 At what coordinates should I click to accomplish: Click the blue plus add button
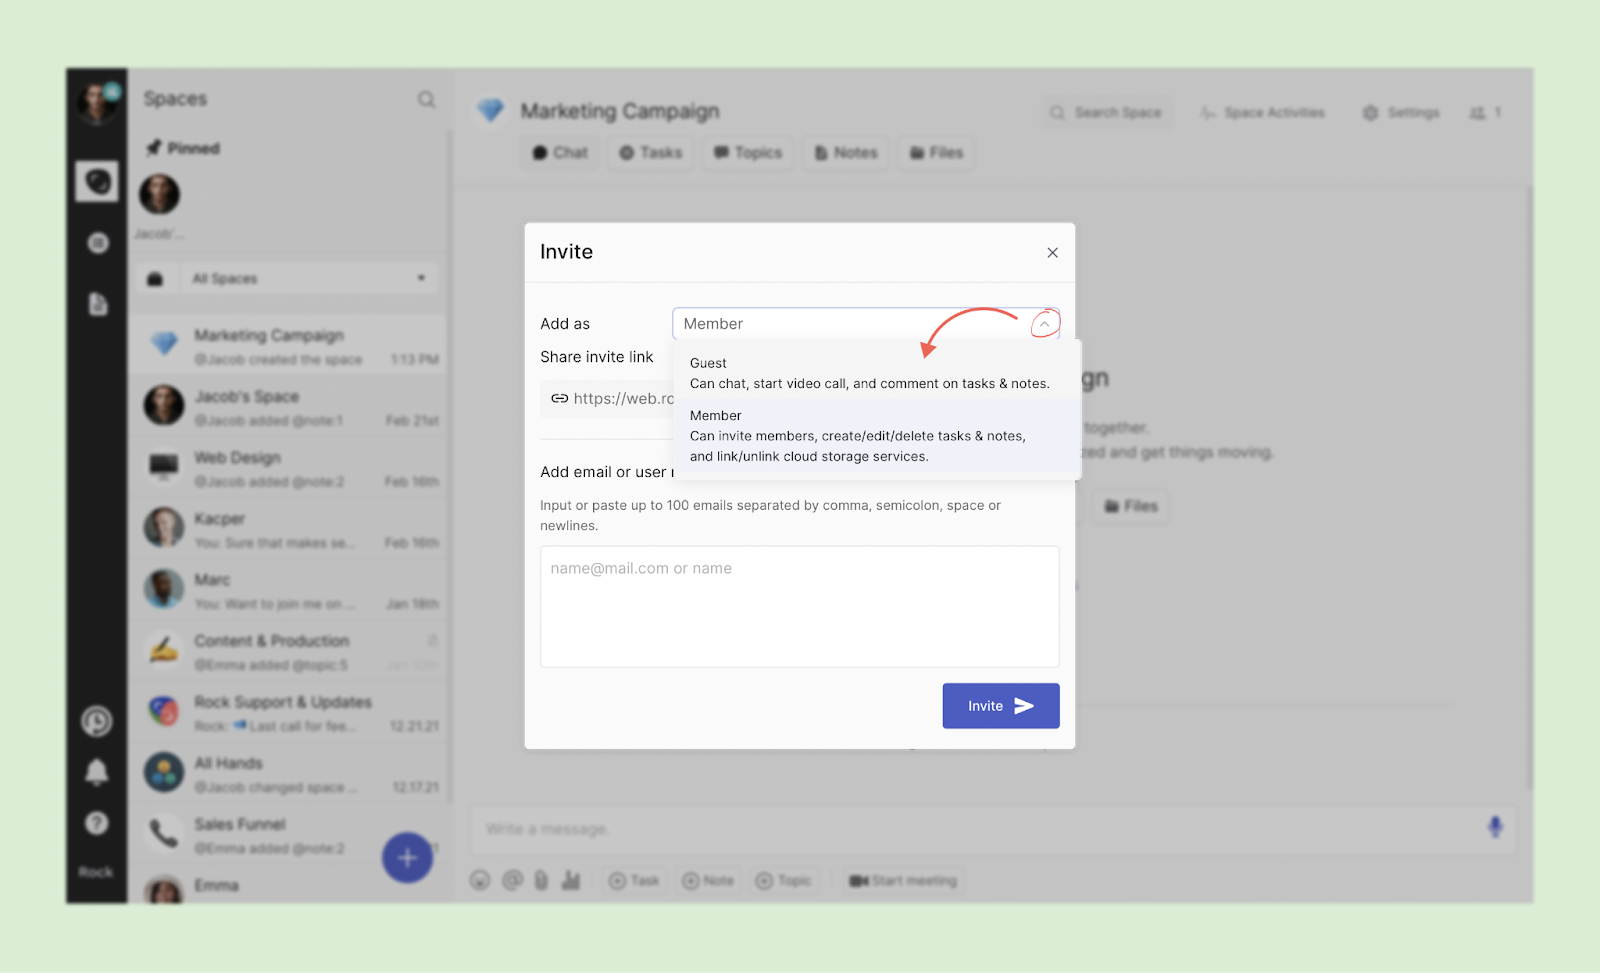pyautogui.click(x=407, y=857)
